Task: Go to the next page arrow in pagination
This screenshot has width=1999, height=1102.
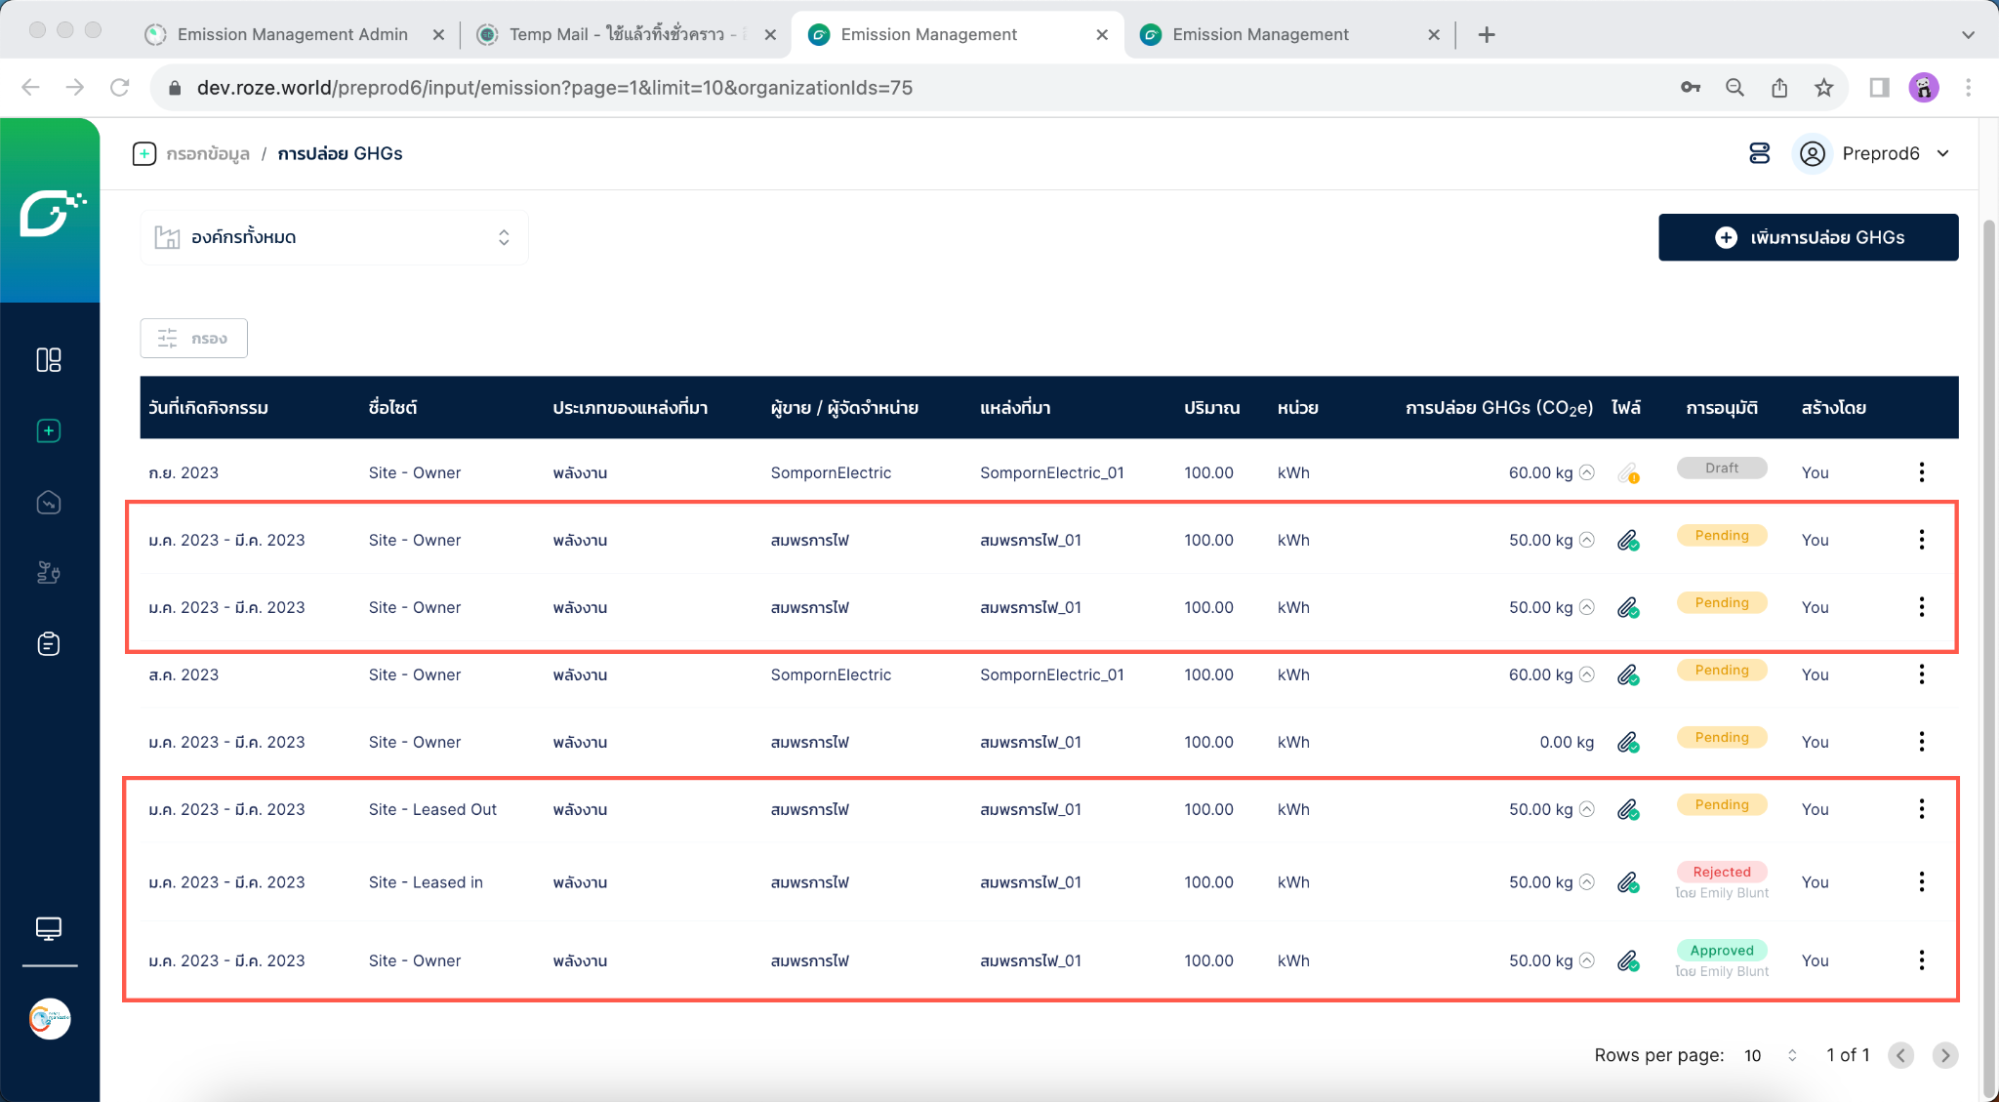Action: coord(1944,1055)
